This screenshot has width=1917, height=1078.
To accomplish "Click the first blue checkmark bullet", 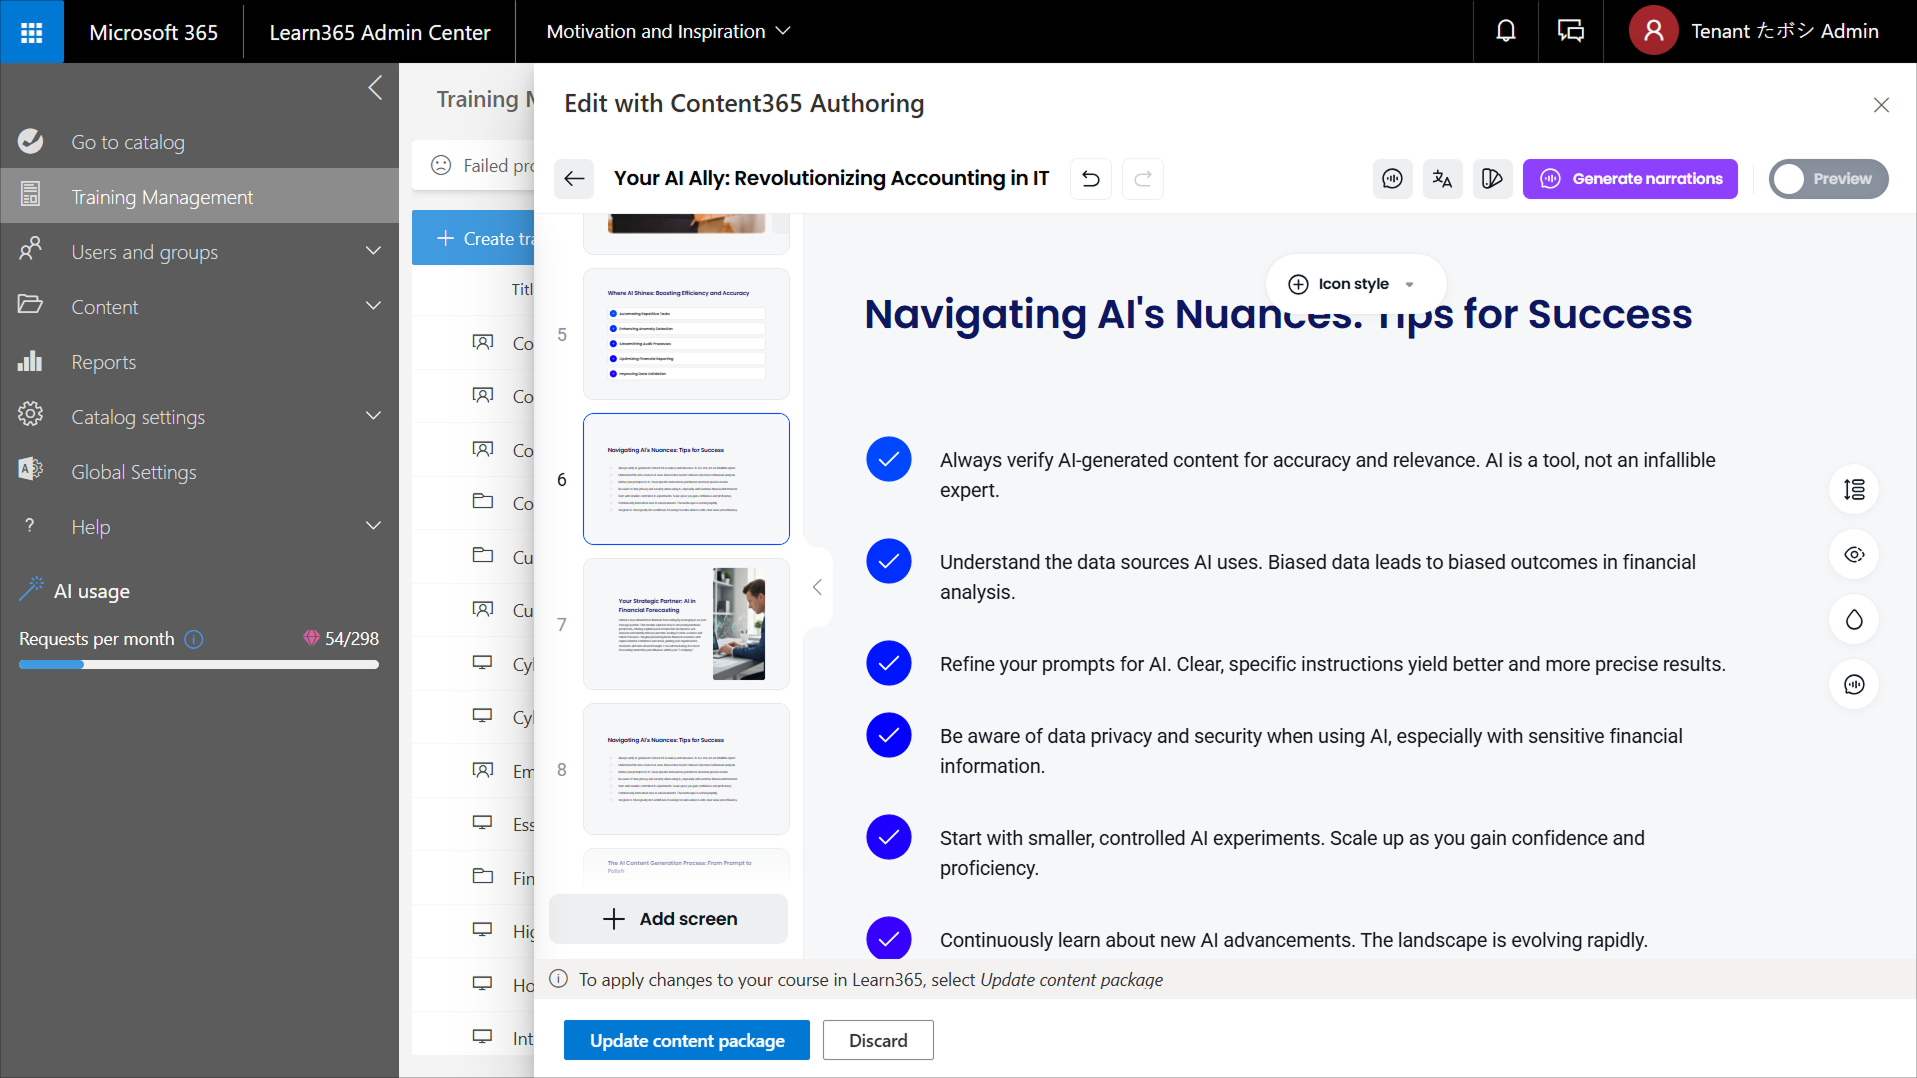I will 888,460.
